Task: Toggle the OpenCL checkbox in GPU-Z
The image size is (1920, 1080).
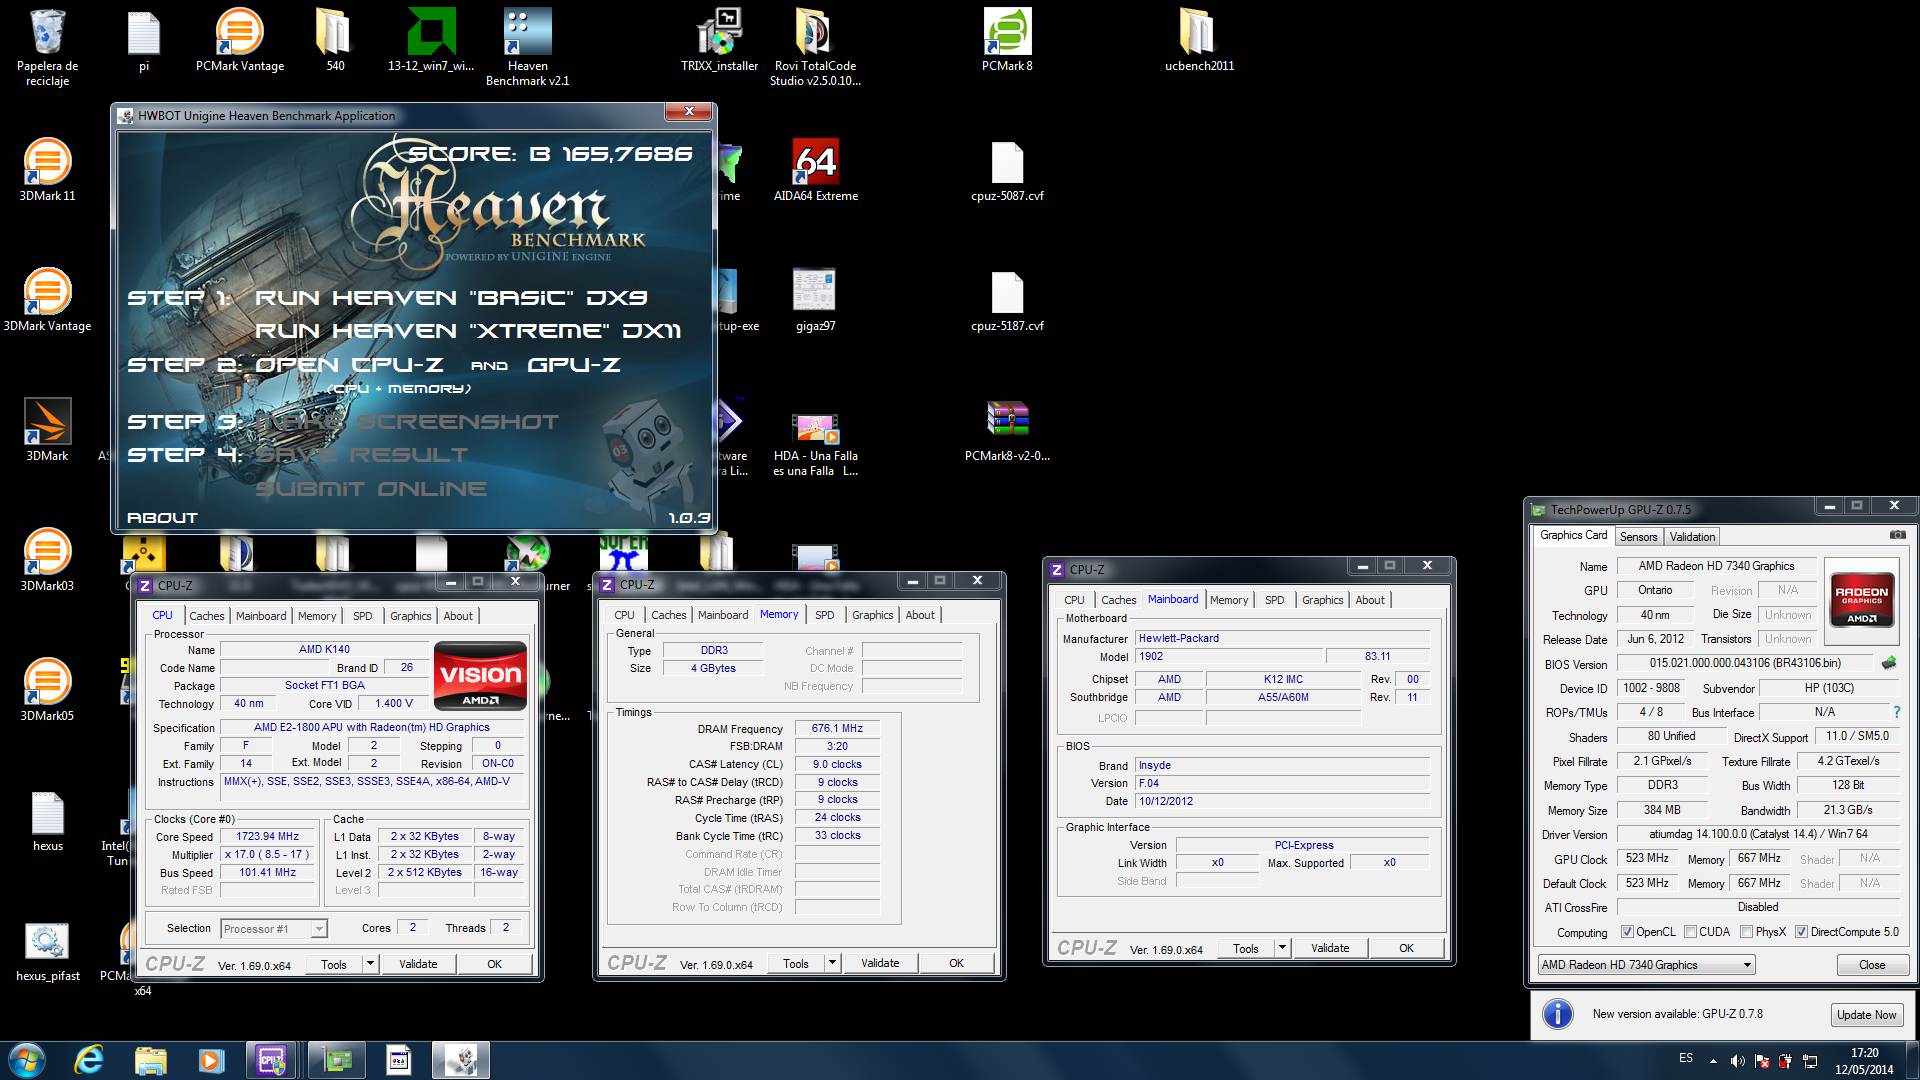Action: (x=1627, y=932)
